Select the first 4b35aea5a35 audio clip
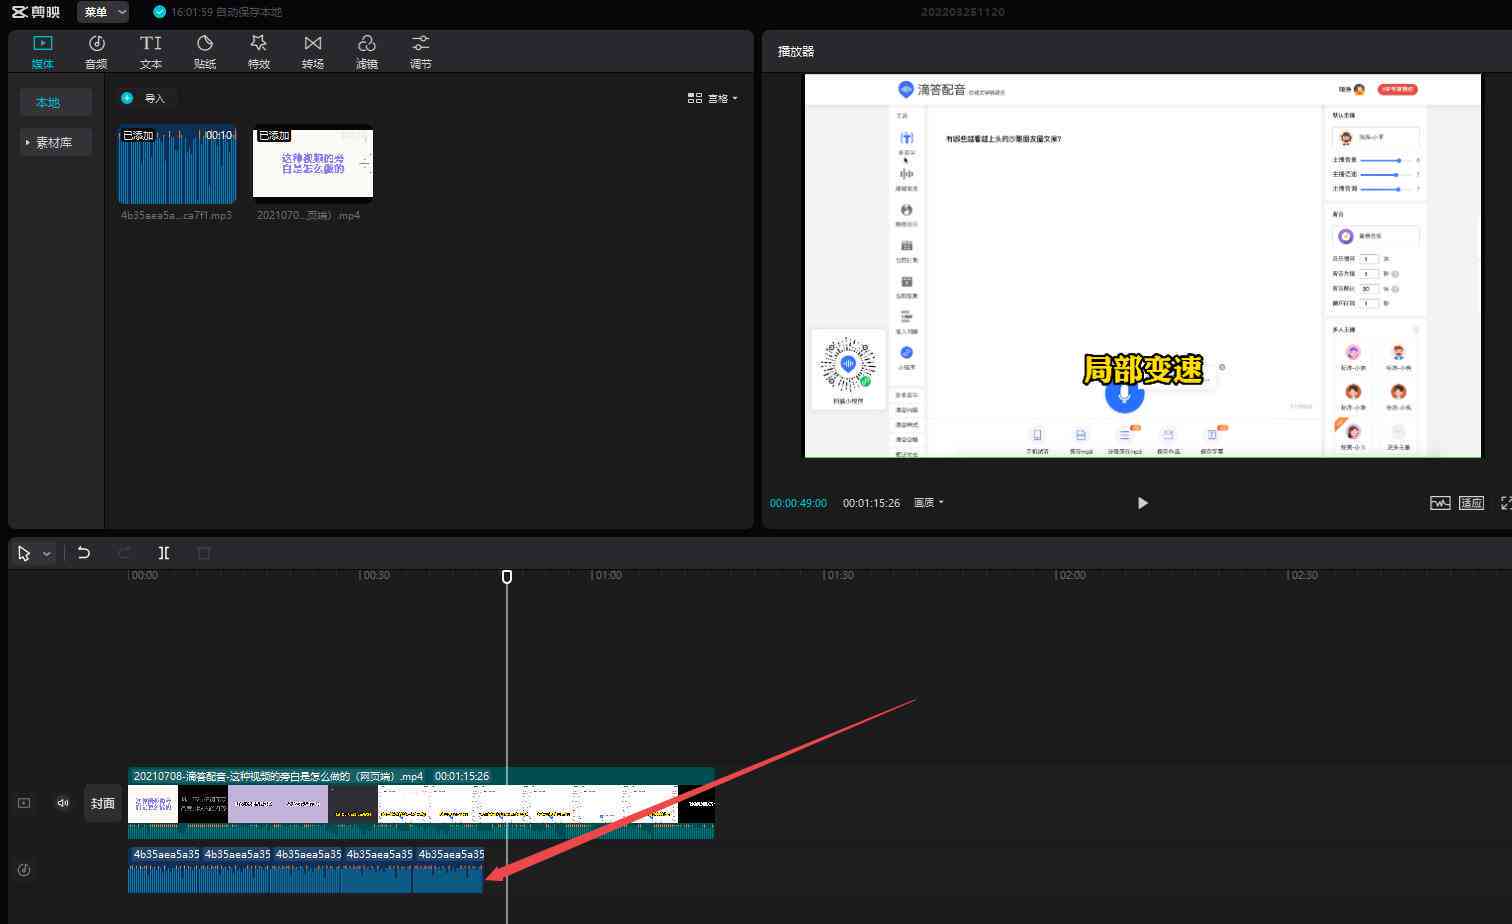The width and height of the screenshot is (1512, 924). tap(164, 870)
